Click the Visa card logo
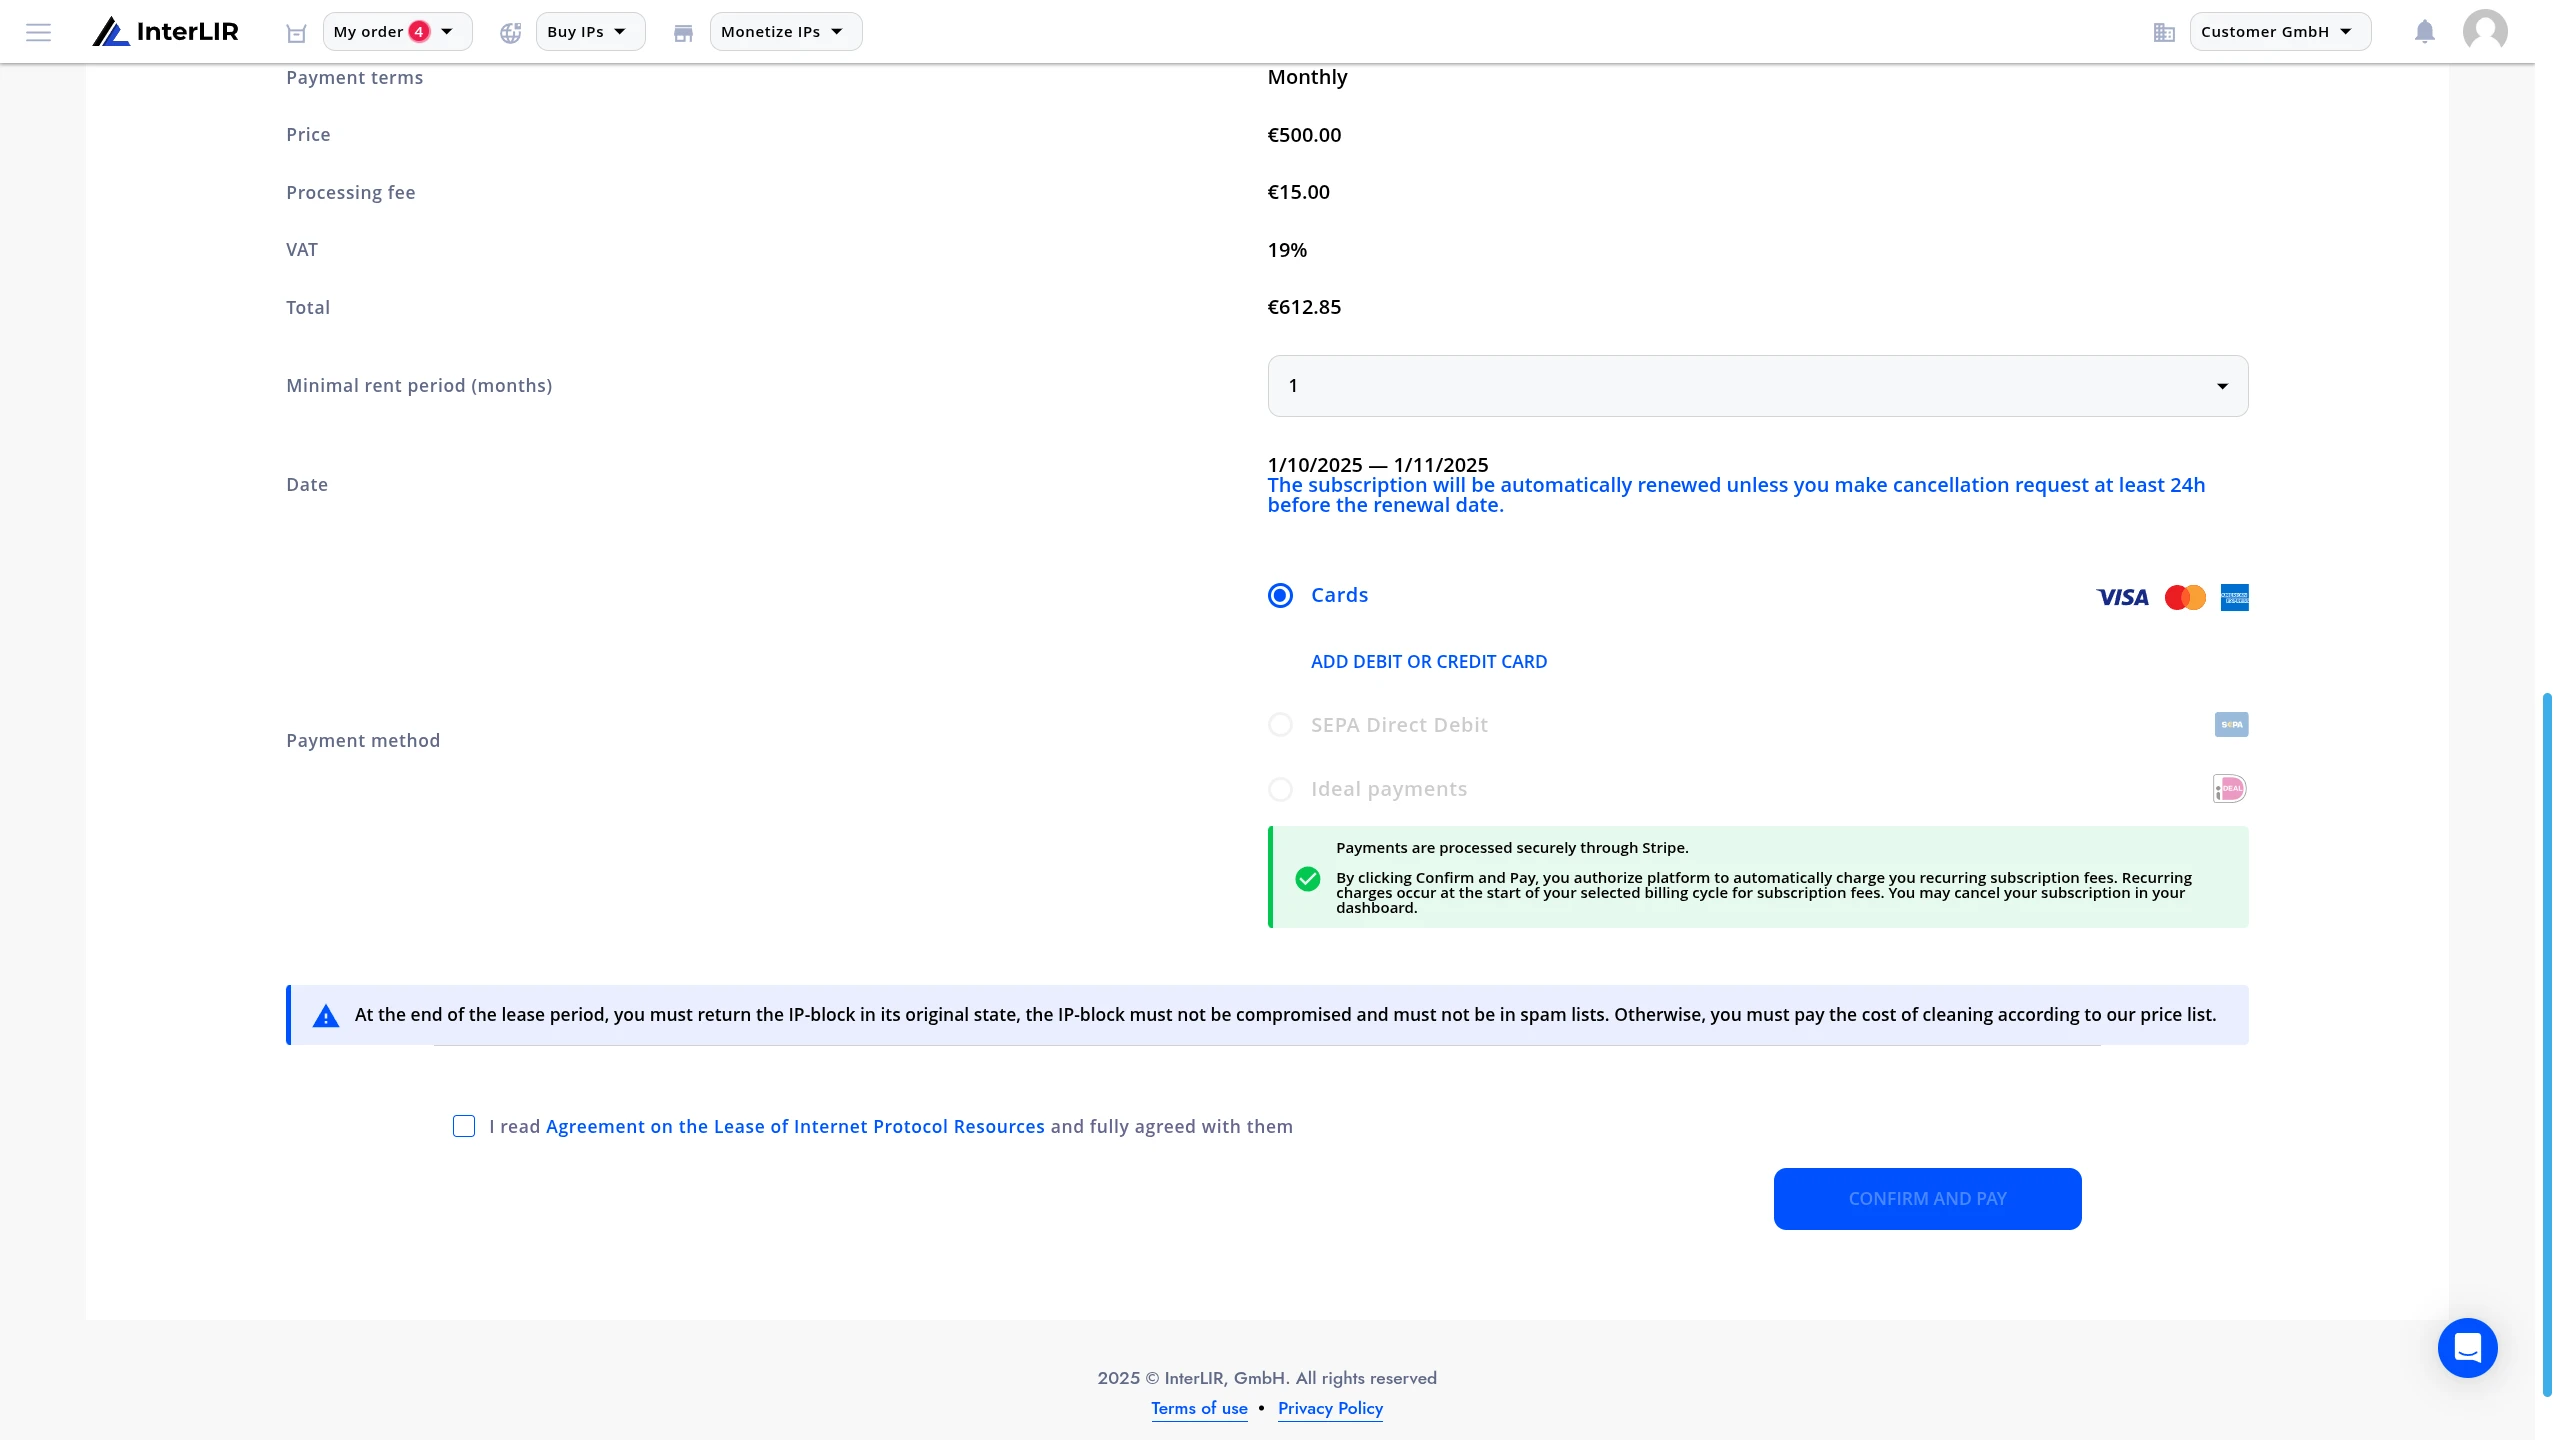 (2122, 597)
